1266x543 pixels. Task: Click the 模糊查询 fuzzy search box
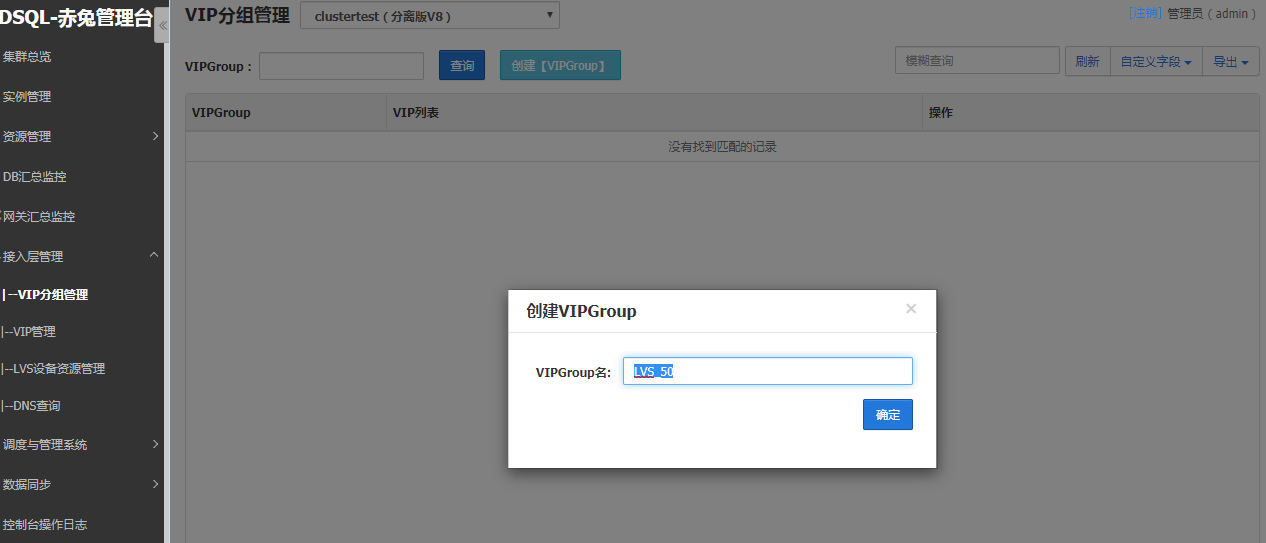click(977, 60)
